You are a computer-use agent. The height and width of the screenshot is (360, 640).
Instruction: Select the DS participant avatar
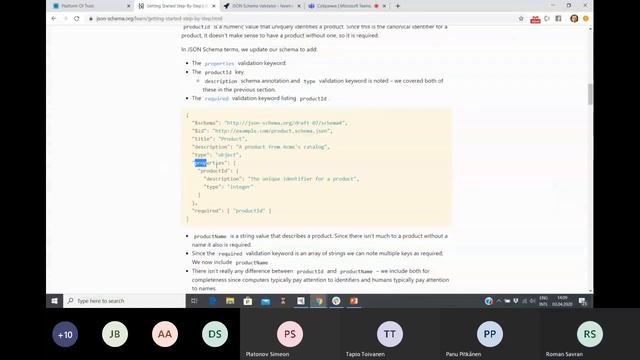[x=215, y=334]
